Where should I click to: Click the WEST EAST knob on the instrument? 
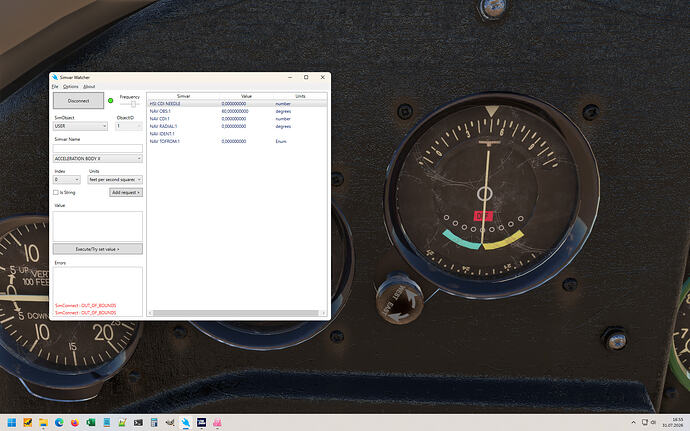click(399, 299)
